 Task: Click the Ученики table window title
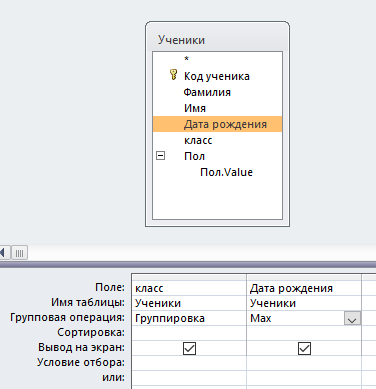pos(181,40)
